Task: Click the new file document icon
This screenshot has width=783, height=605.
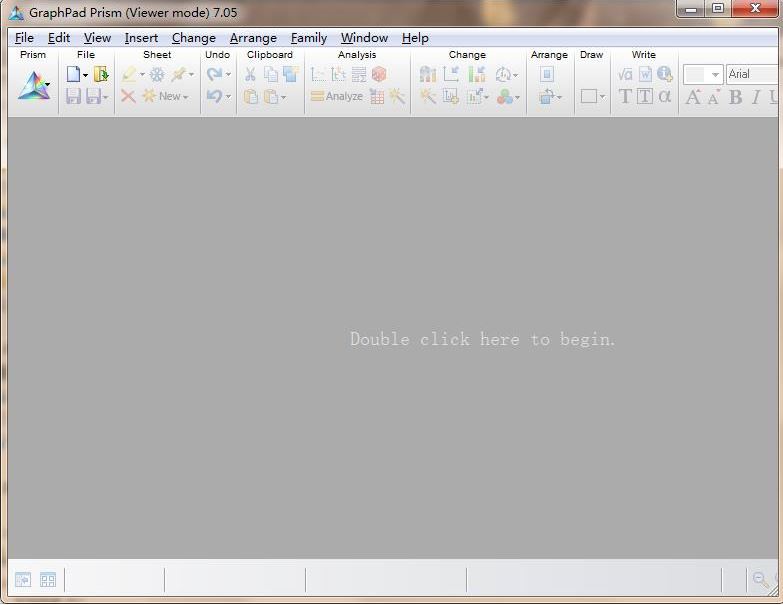Action: coord(73,74)
